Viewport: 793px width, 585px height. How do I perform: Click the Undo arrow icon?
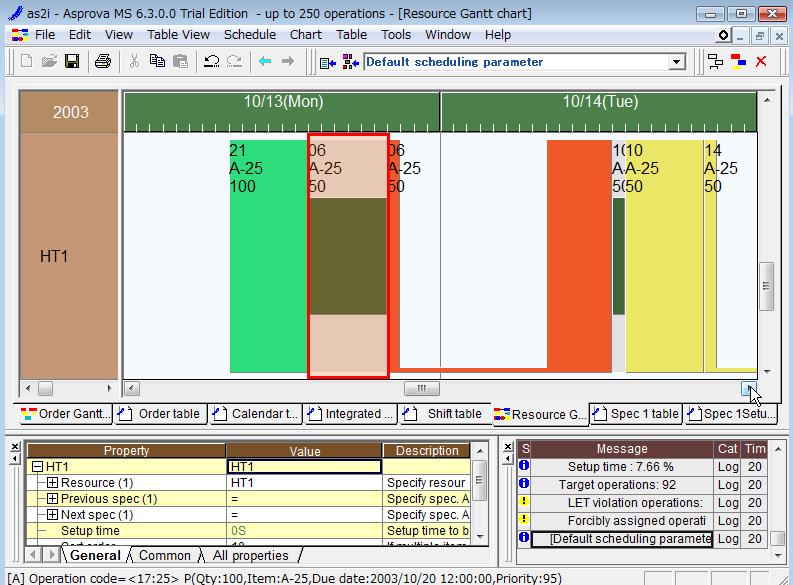[211, 62]
